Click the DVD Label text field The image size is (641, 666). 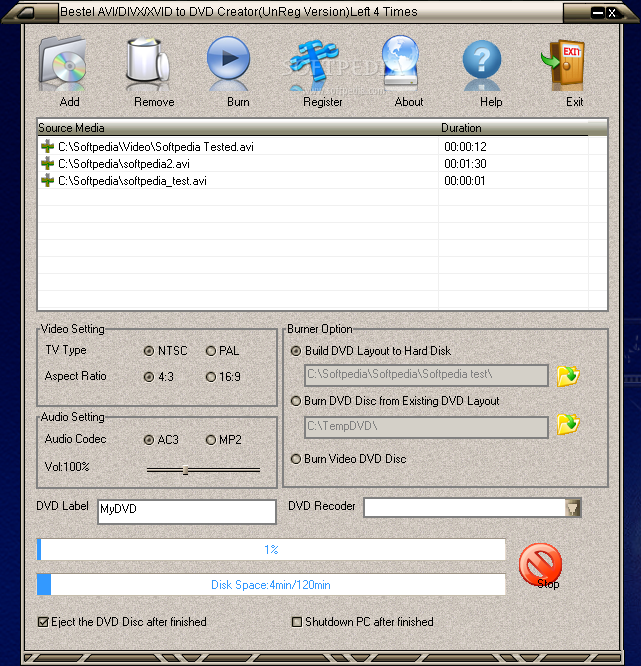point(187,511)
